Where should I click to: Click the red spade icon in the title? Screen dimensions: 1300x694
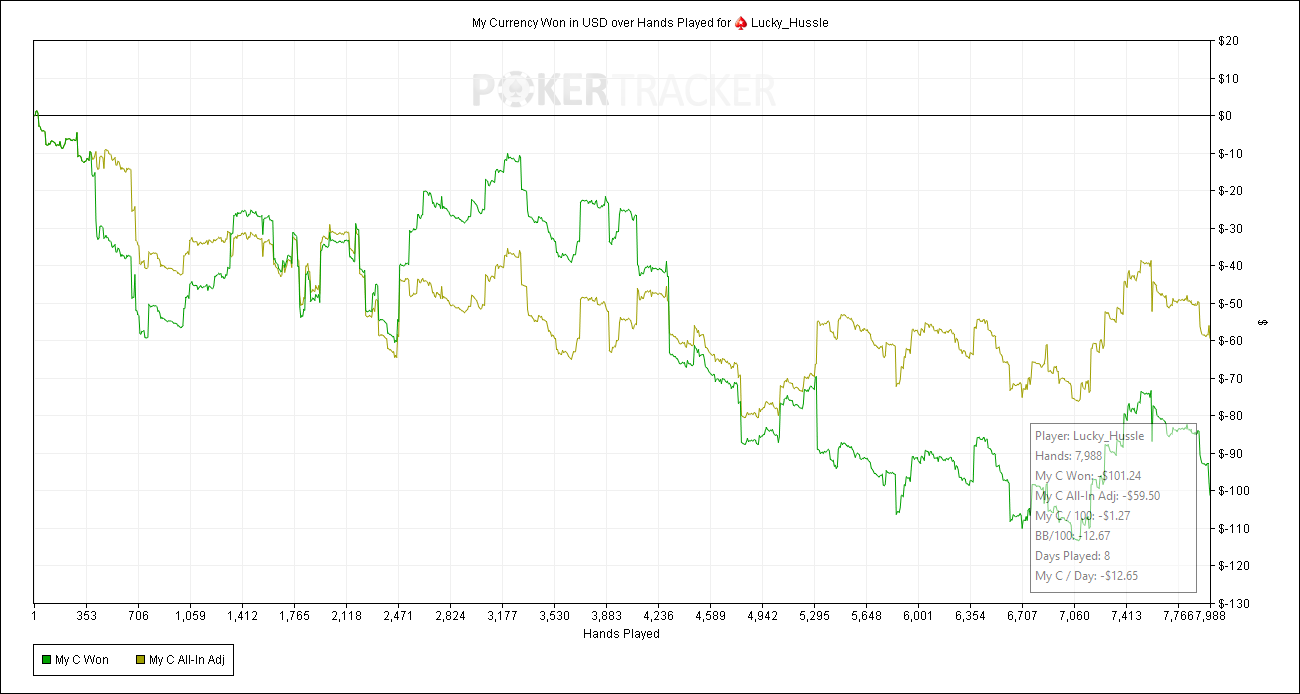point(741,22)
